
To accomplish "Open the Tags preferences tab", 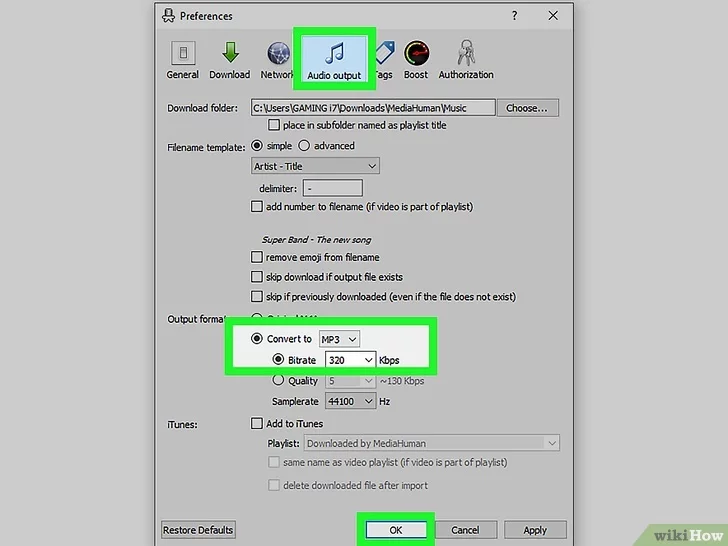I will [384, 60].
